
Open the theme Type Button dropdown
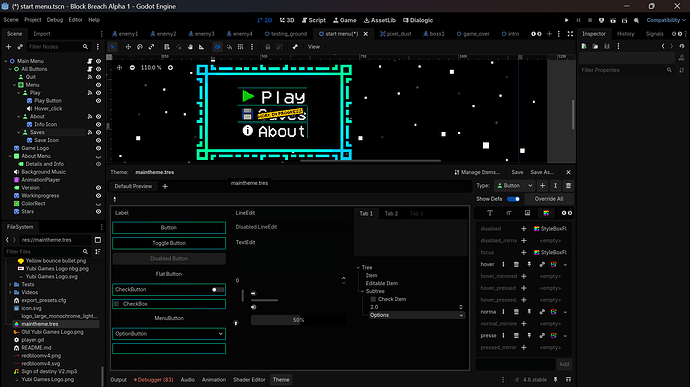514,186
